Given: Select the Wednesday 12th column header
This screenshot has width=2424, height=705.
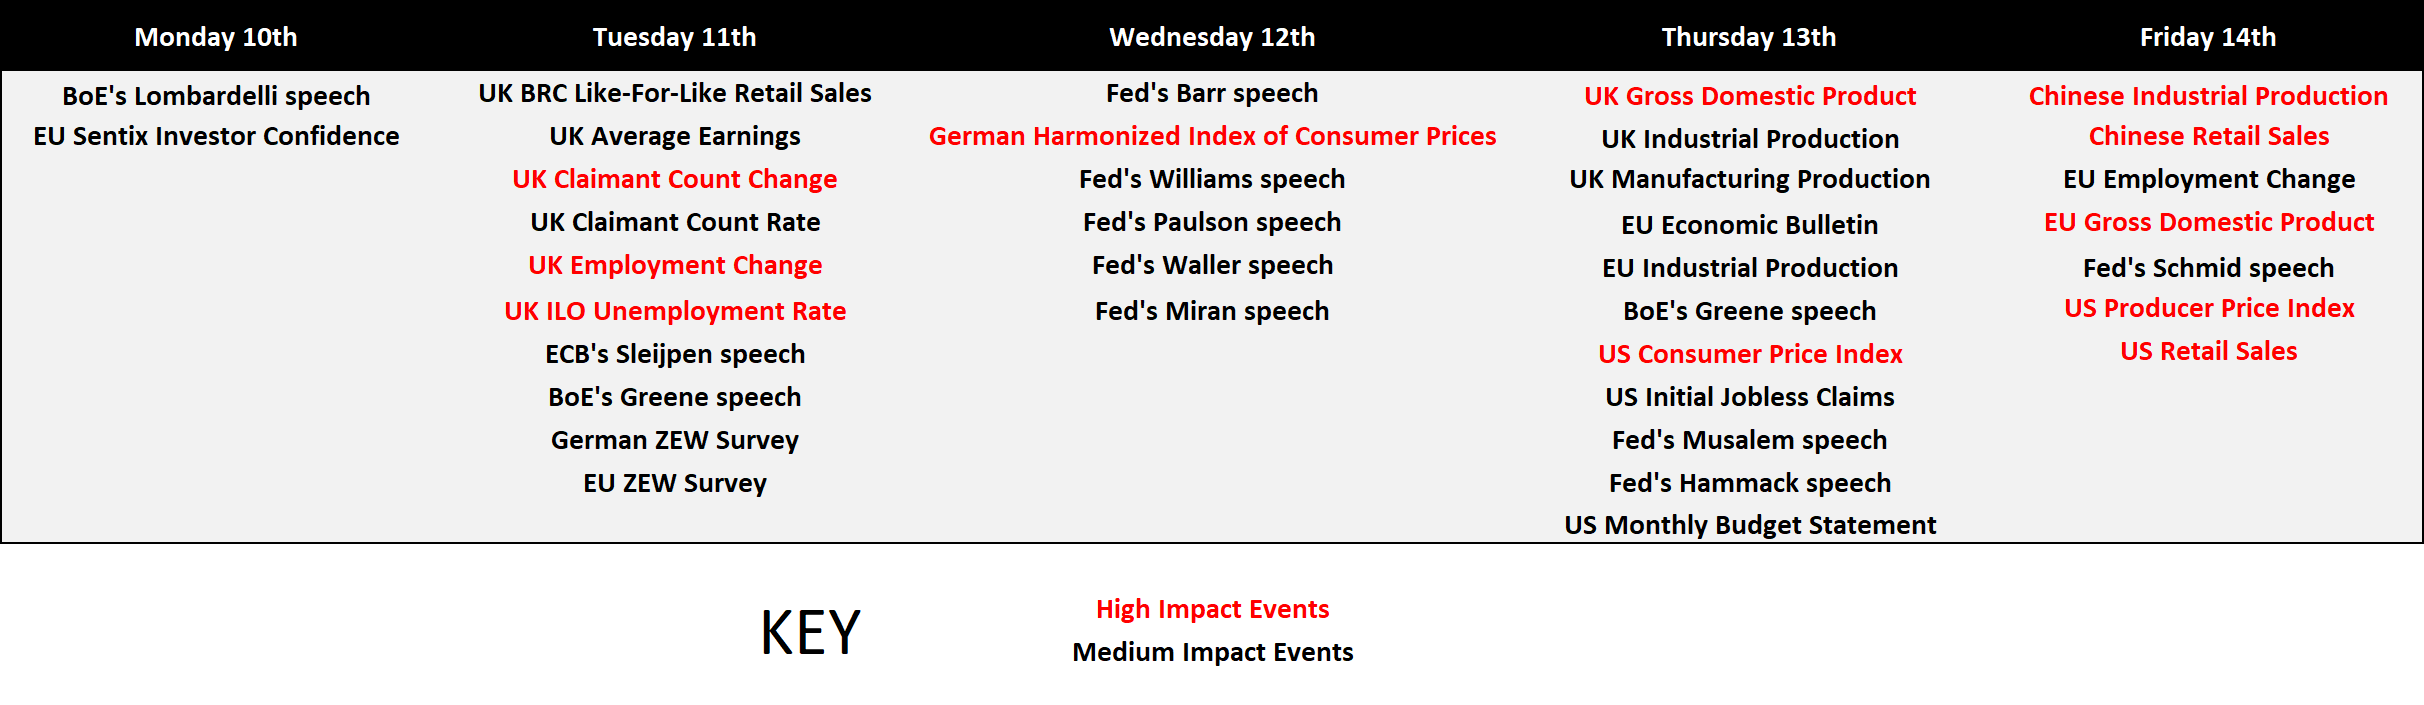Looking at the screenshot, I should [1212, 37].
